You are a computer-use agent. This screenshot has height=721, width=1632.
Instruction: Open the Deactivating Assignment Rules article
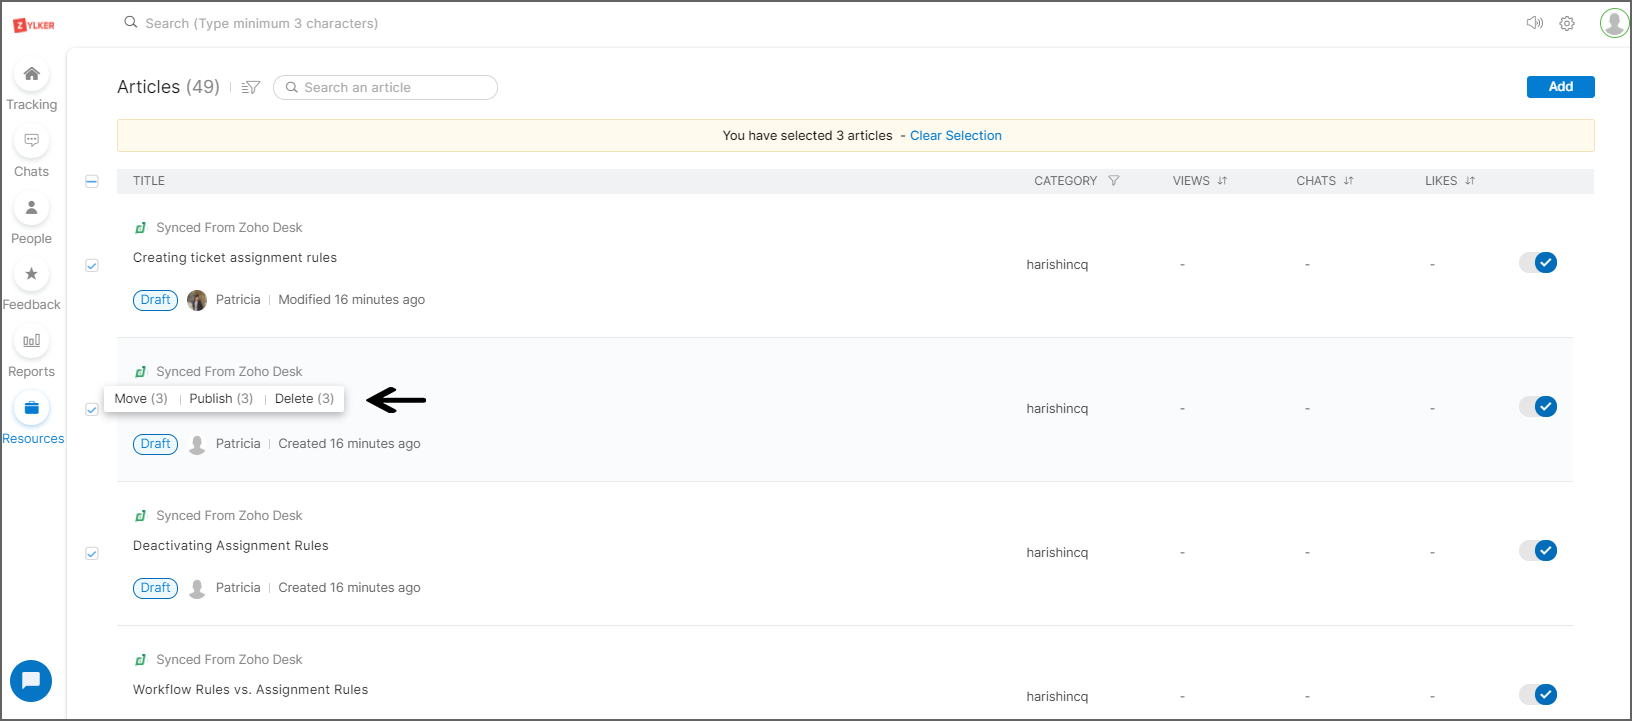[x=231, y=546]
